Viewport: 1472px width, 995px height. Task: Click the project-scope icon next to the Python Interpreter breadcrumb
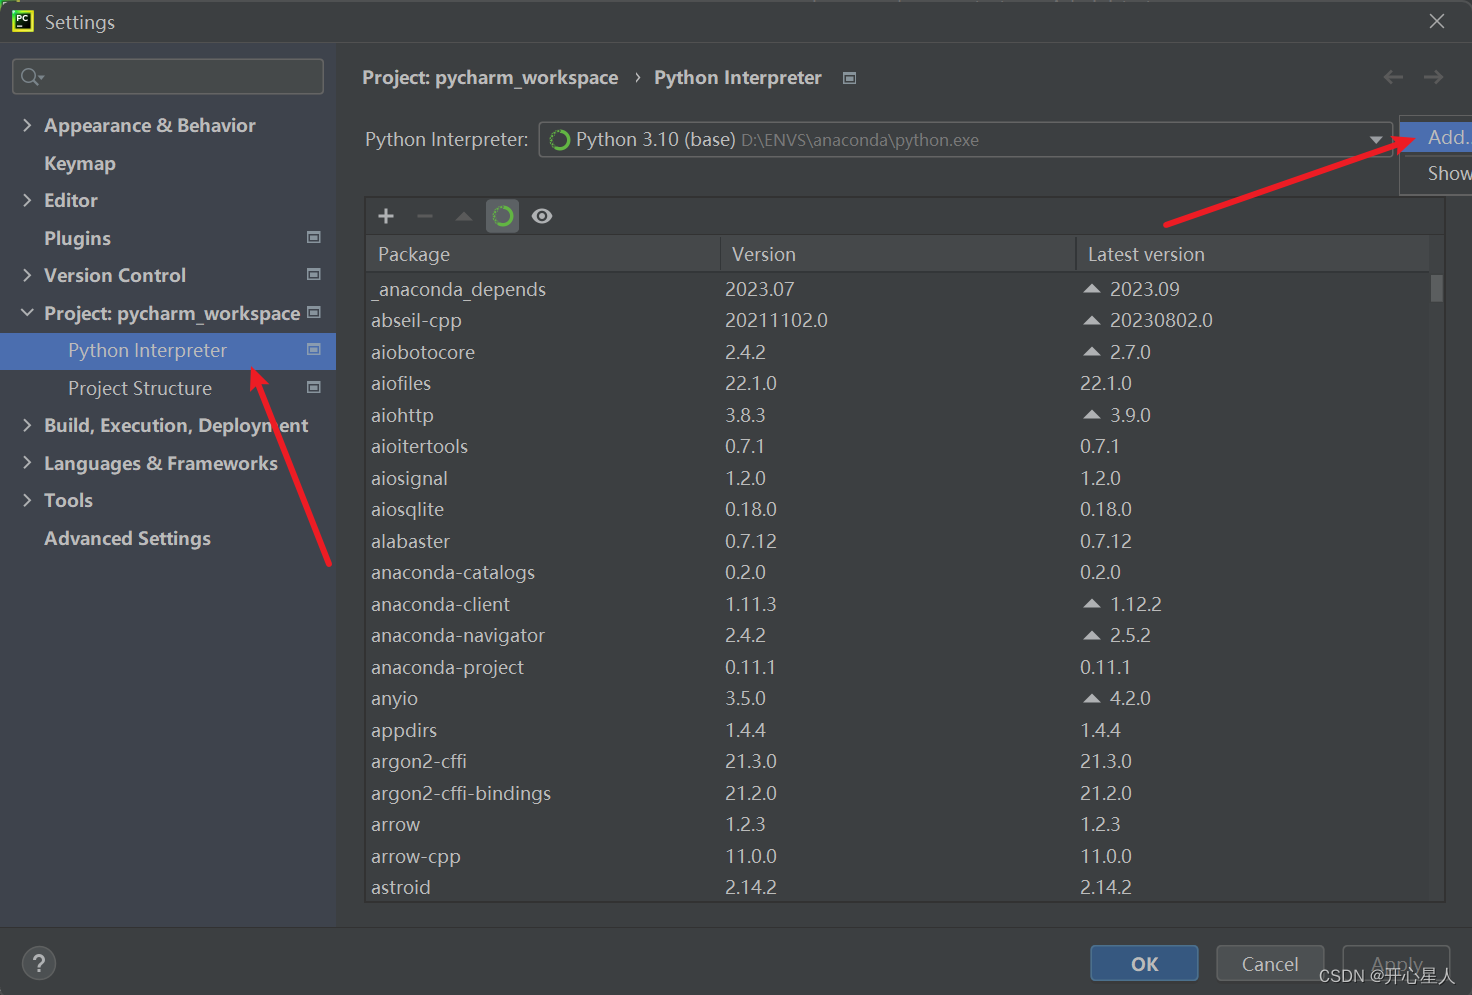(849, 78)
